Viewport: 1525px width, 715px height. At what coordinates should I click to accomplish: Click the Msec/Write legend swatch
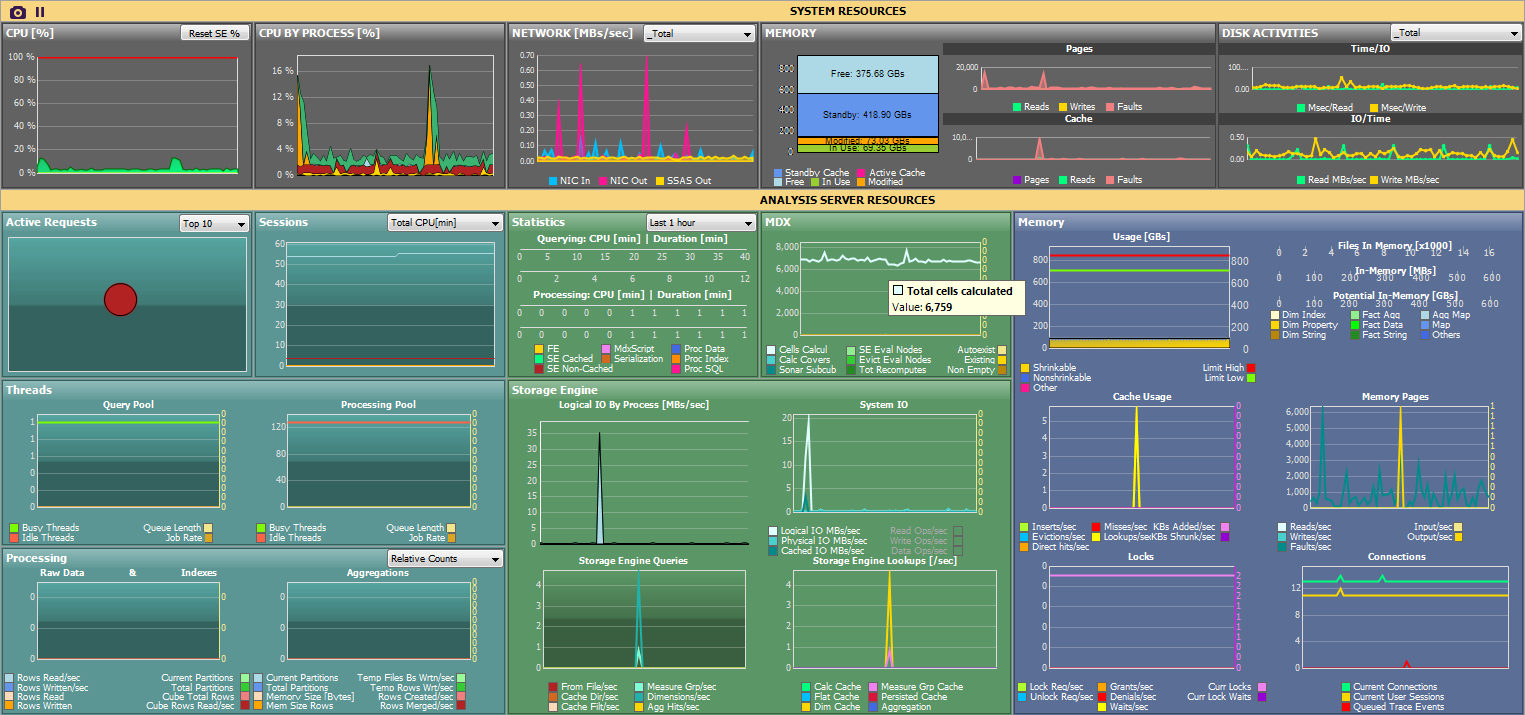click(x=1374, y=107)
